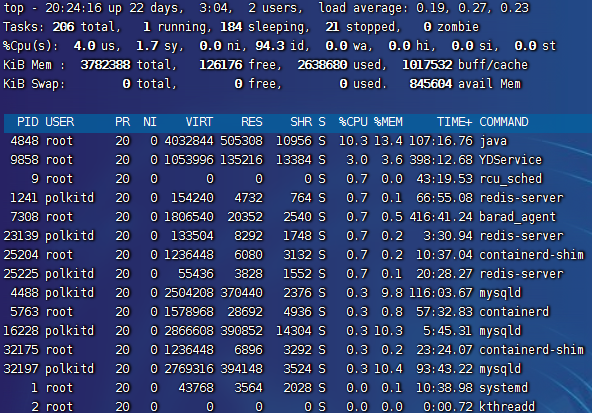Viewport: 592px width, 413px height.
Task: Click PID 25225 of redis-server
Action: pyautogui.click(x=21, y=274)
